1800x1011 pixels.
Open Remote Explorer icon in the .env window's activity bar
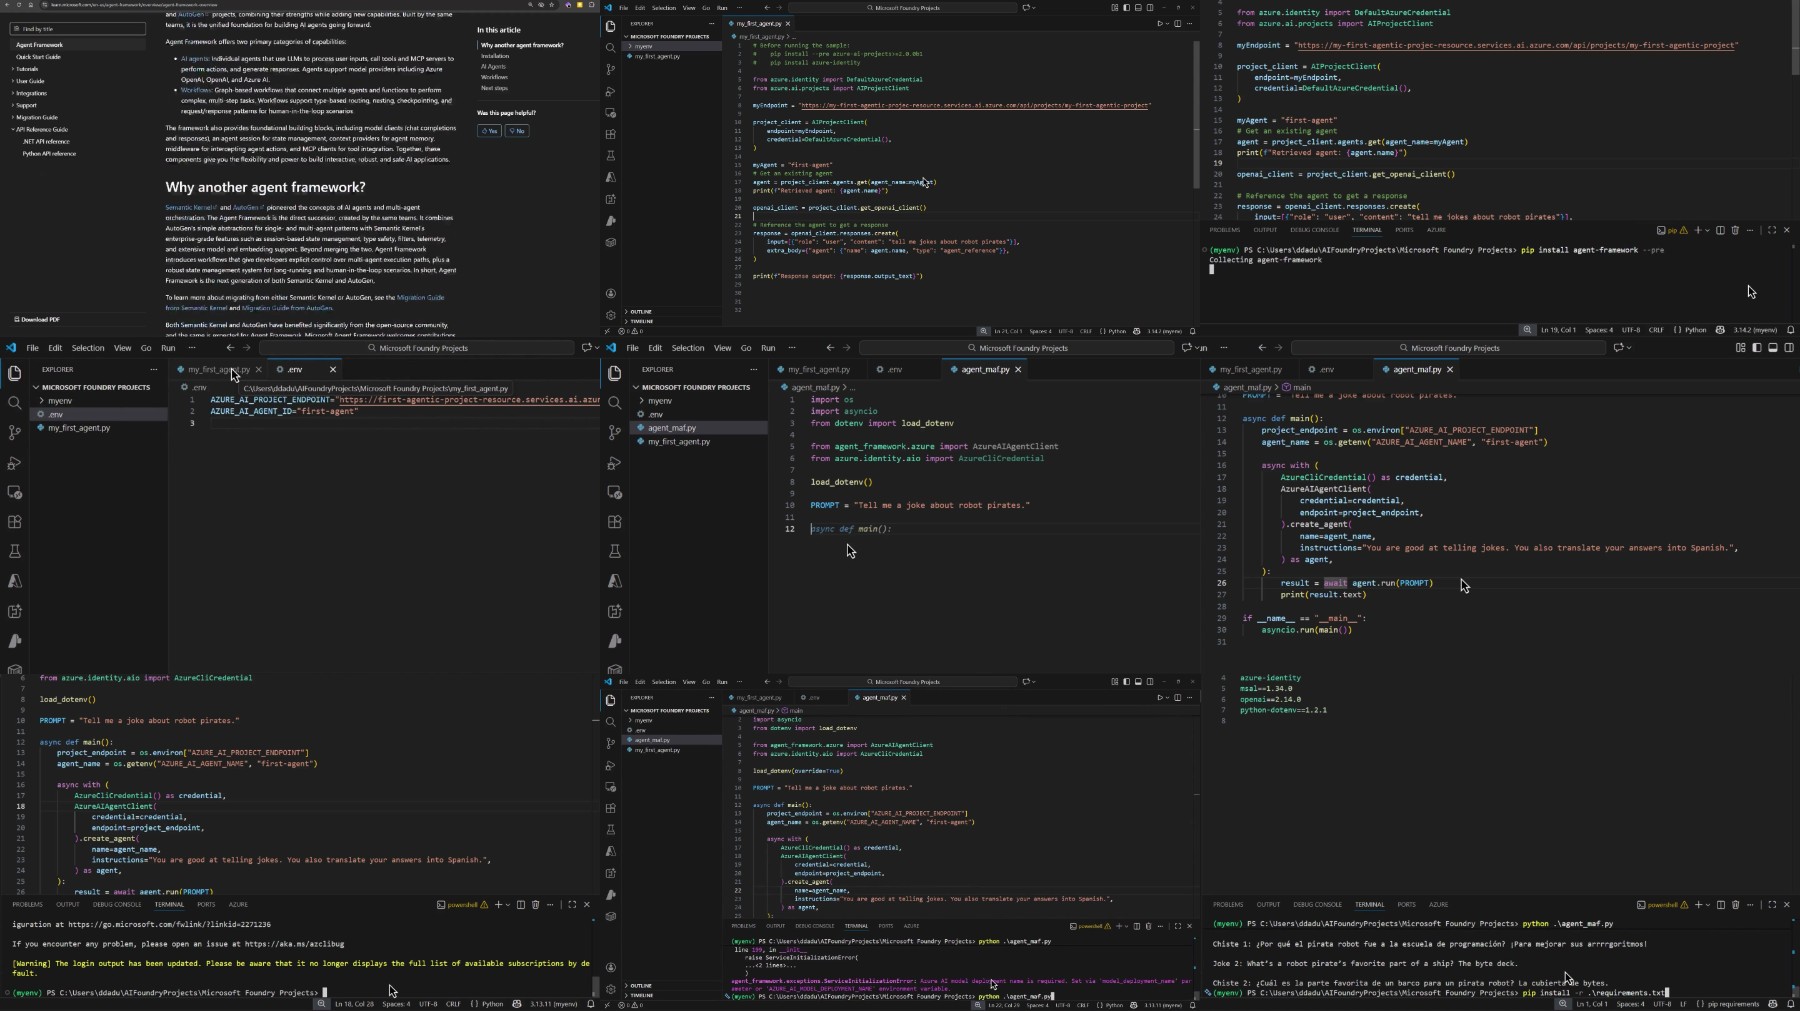[14, 492]
